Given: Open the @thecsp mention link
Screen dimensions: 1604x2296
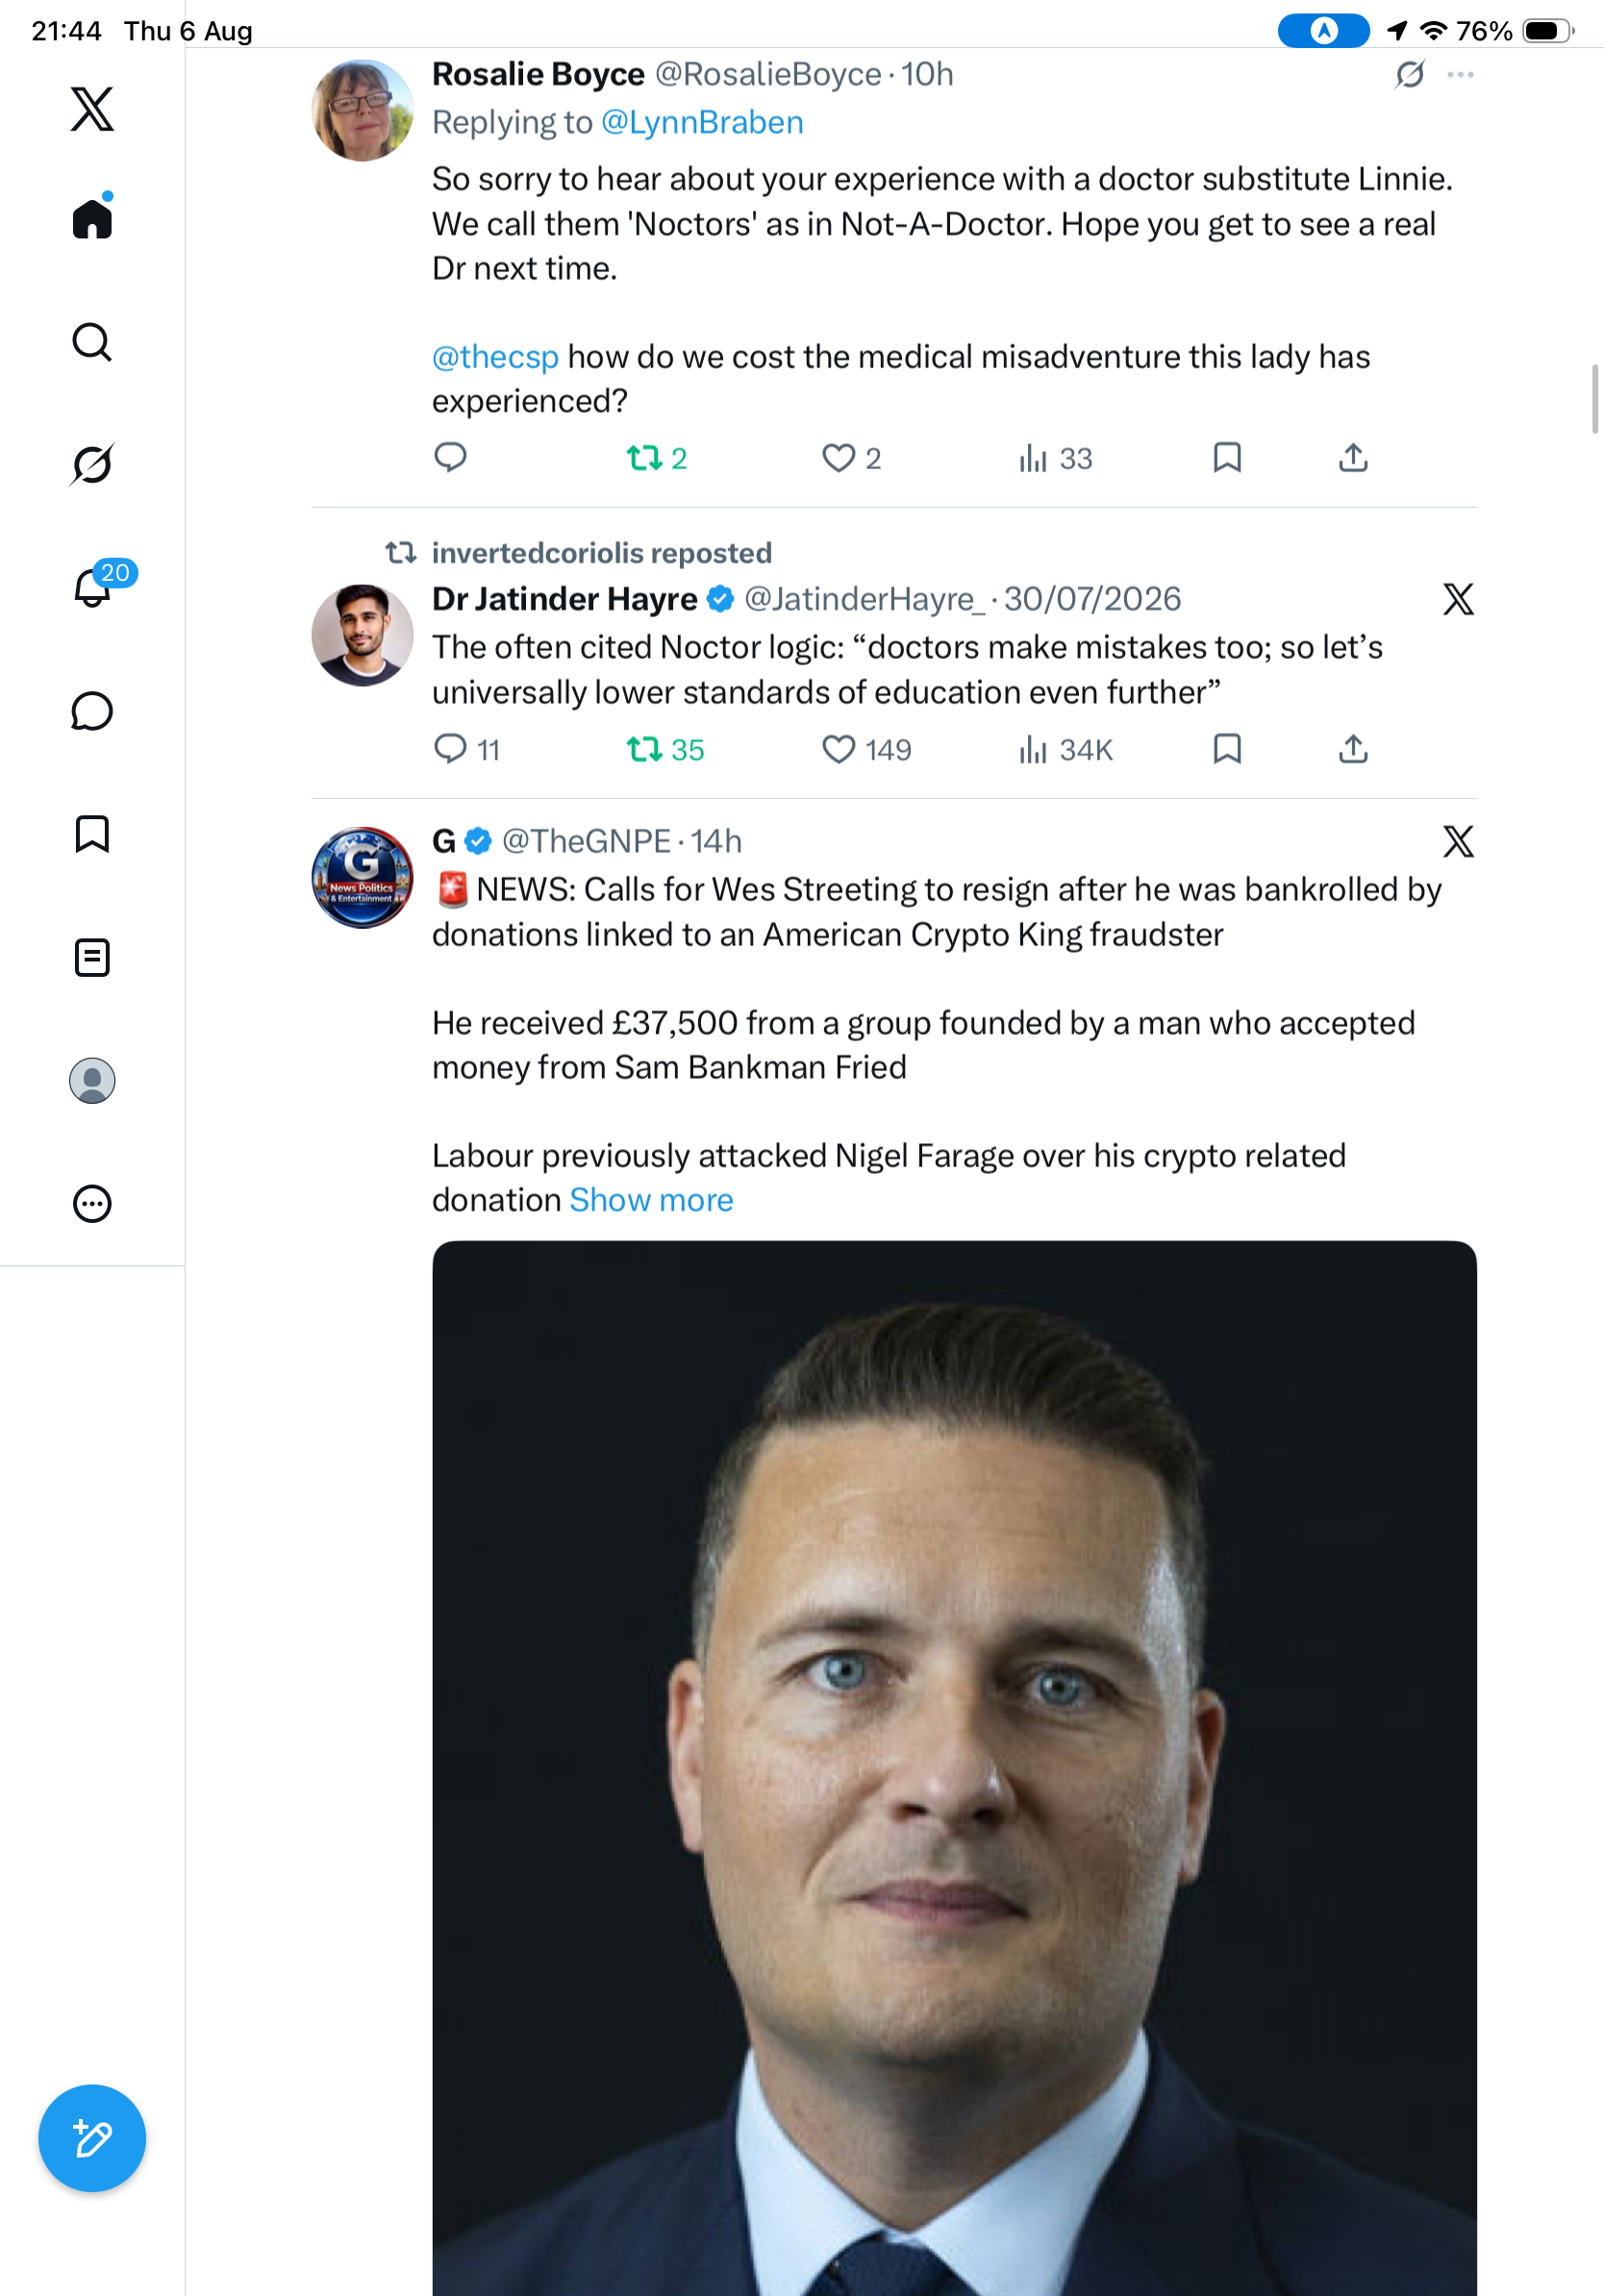Looking at the screenshot, I should [x=495, y=356].
